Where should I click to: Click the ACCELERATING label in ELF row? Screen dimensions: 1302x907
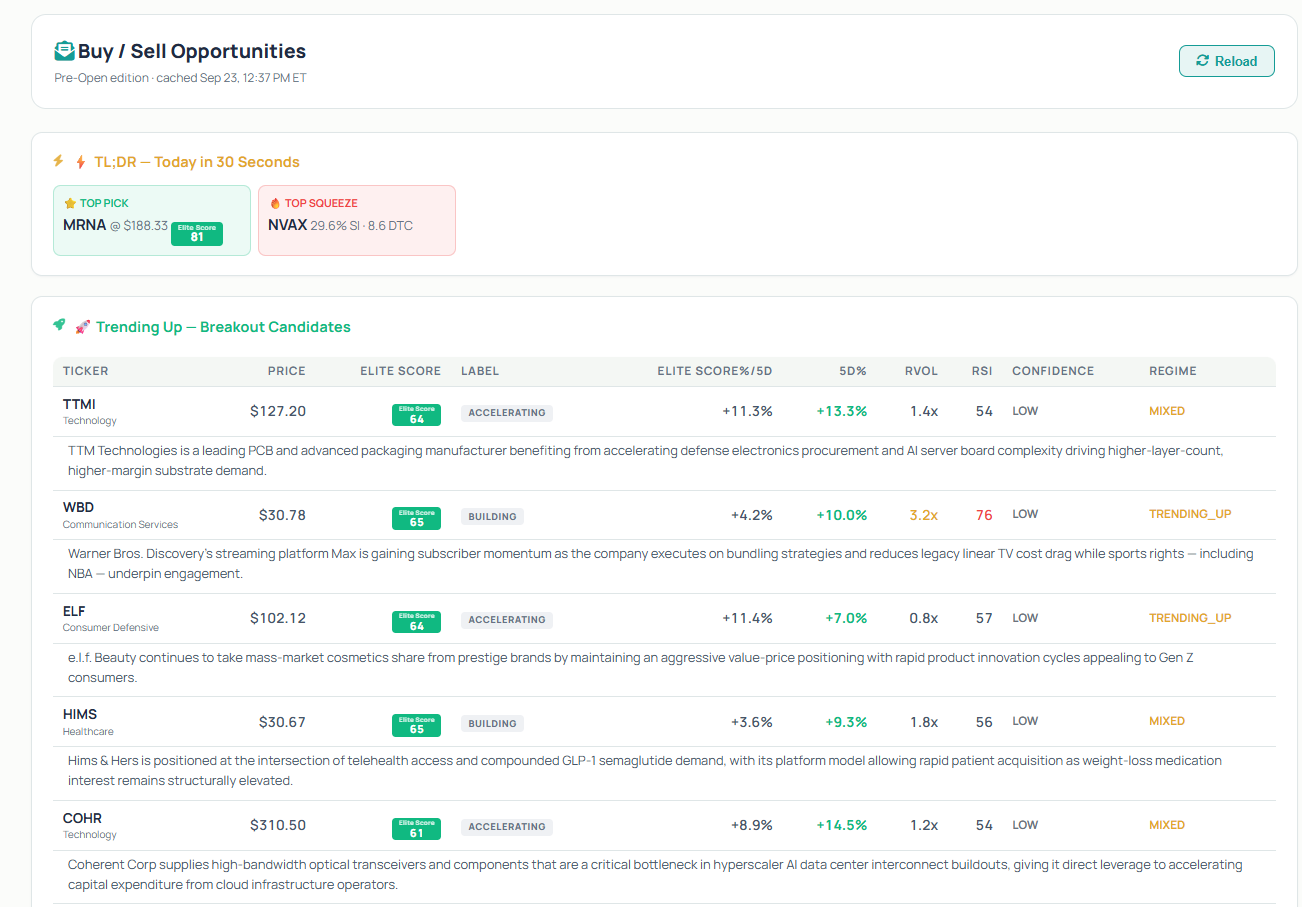pos(507,620)
